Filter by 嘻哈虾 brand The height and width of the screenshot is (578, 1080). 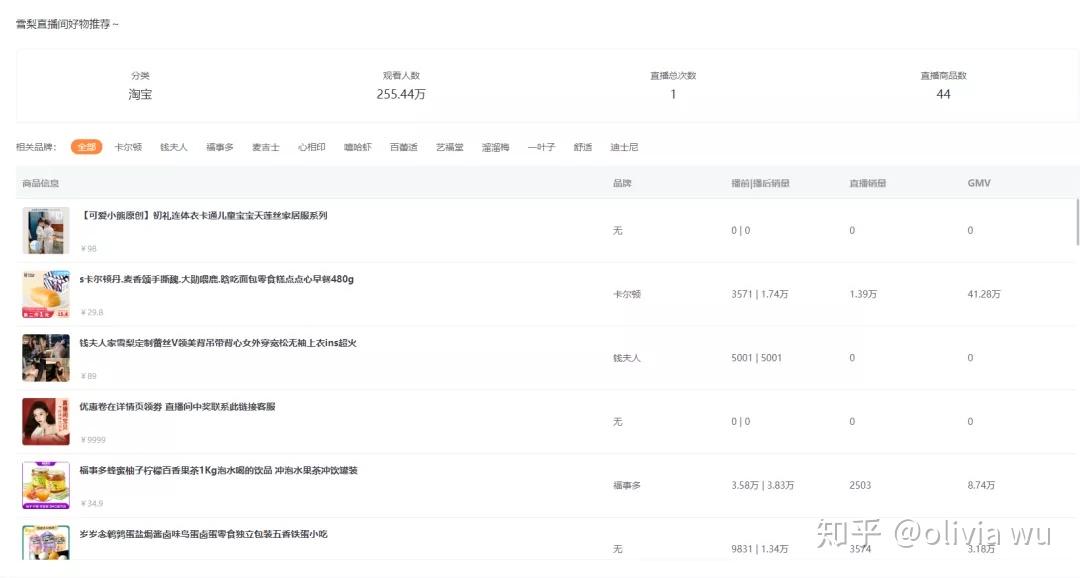[357, 146]
